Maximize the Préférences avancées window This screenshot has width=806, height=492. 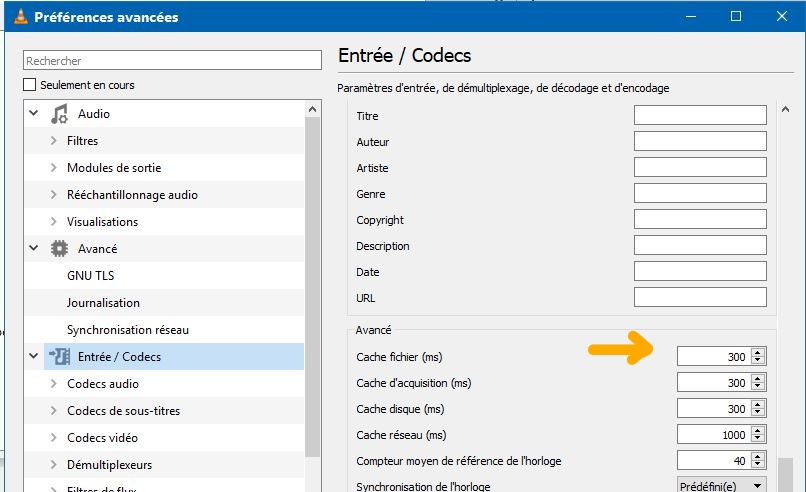click(x=736, y=16)
